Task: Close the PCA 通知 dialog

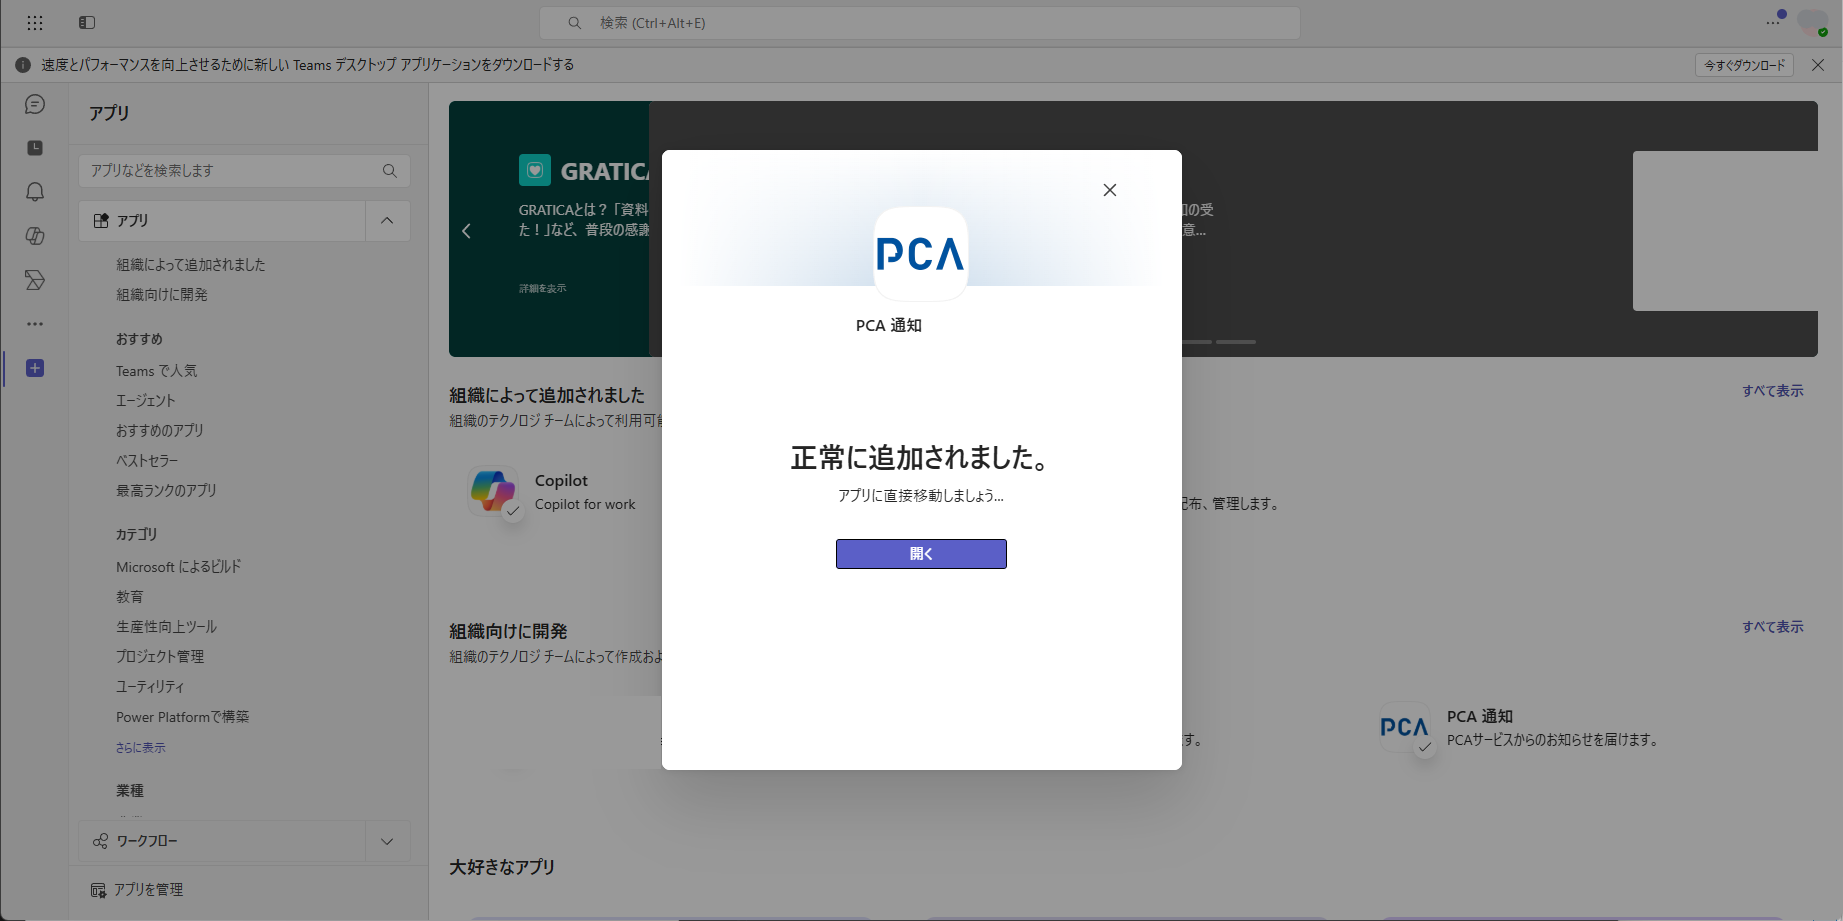Action: 1110,190
